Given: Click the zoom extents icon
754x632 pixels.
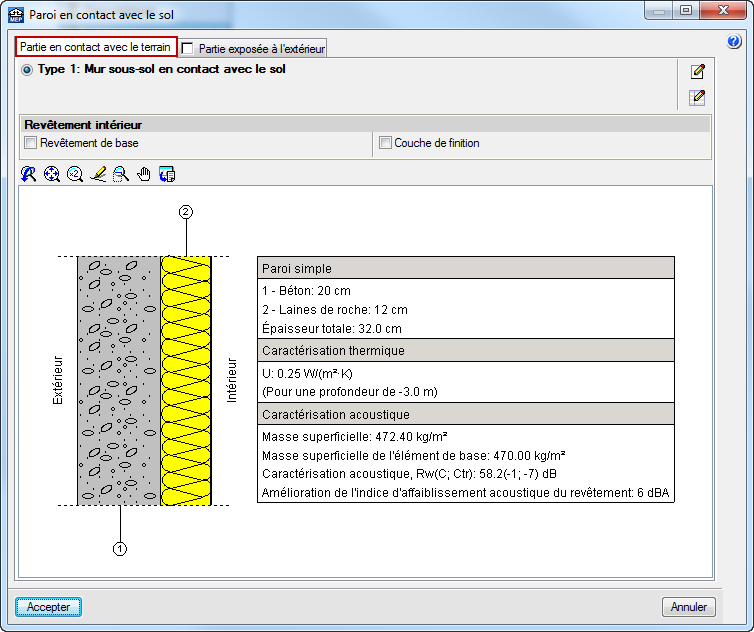Looking at the screenshot, I should tap(52, 174).
